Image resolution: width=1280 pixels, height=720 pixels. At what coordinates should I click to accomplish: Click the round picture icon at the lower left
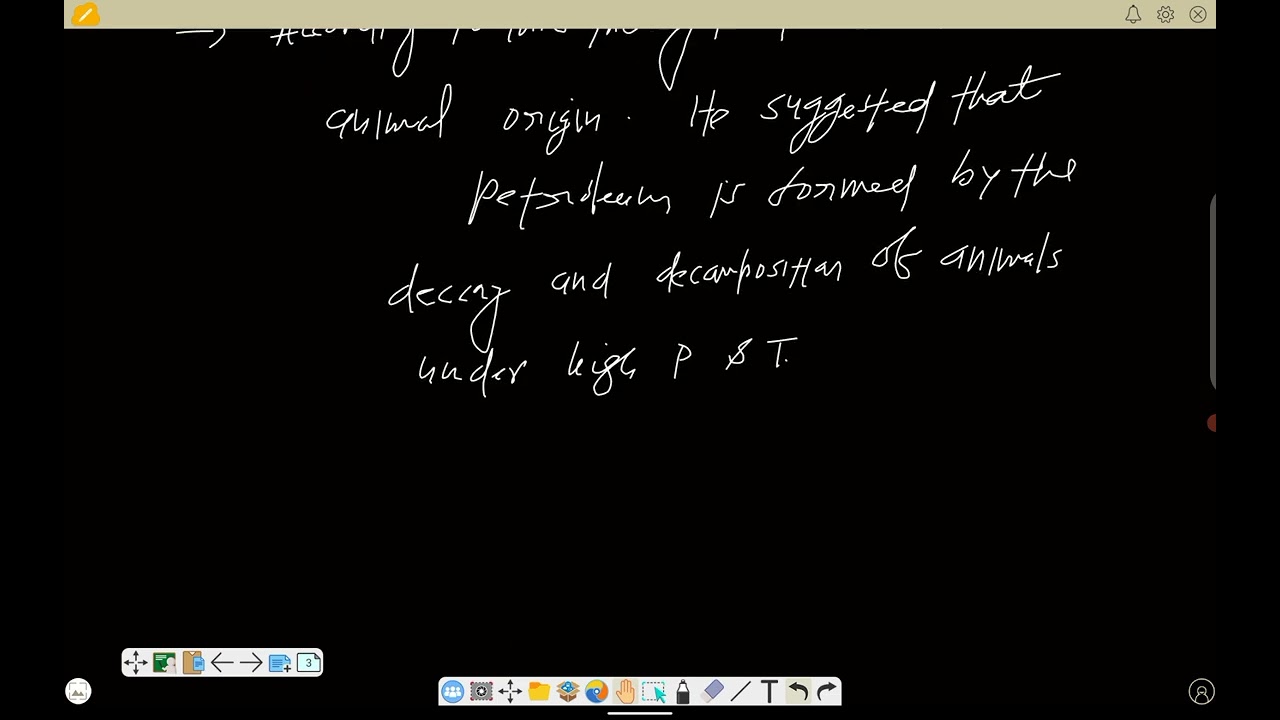pyautogui.click(x=78, y=691)
